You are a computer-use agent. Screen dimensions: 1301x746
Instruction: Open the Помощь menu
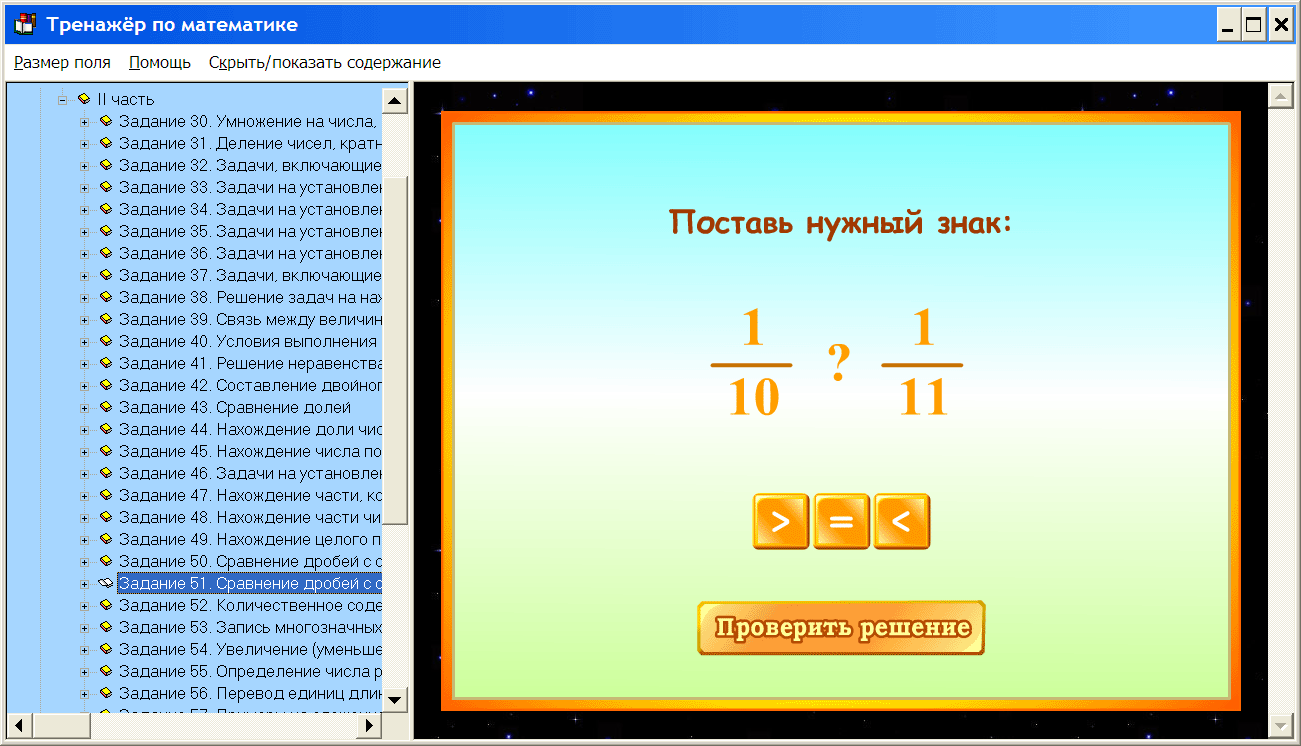(x=159, y=62)
